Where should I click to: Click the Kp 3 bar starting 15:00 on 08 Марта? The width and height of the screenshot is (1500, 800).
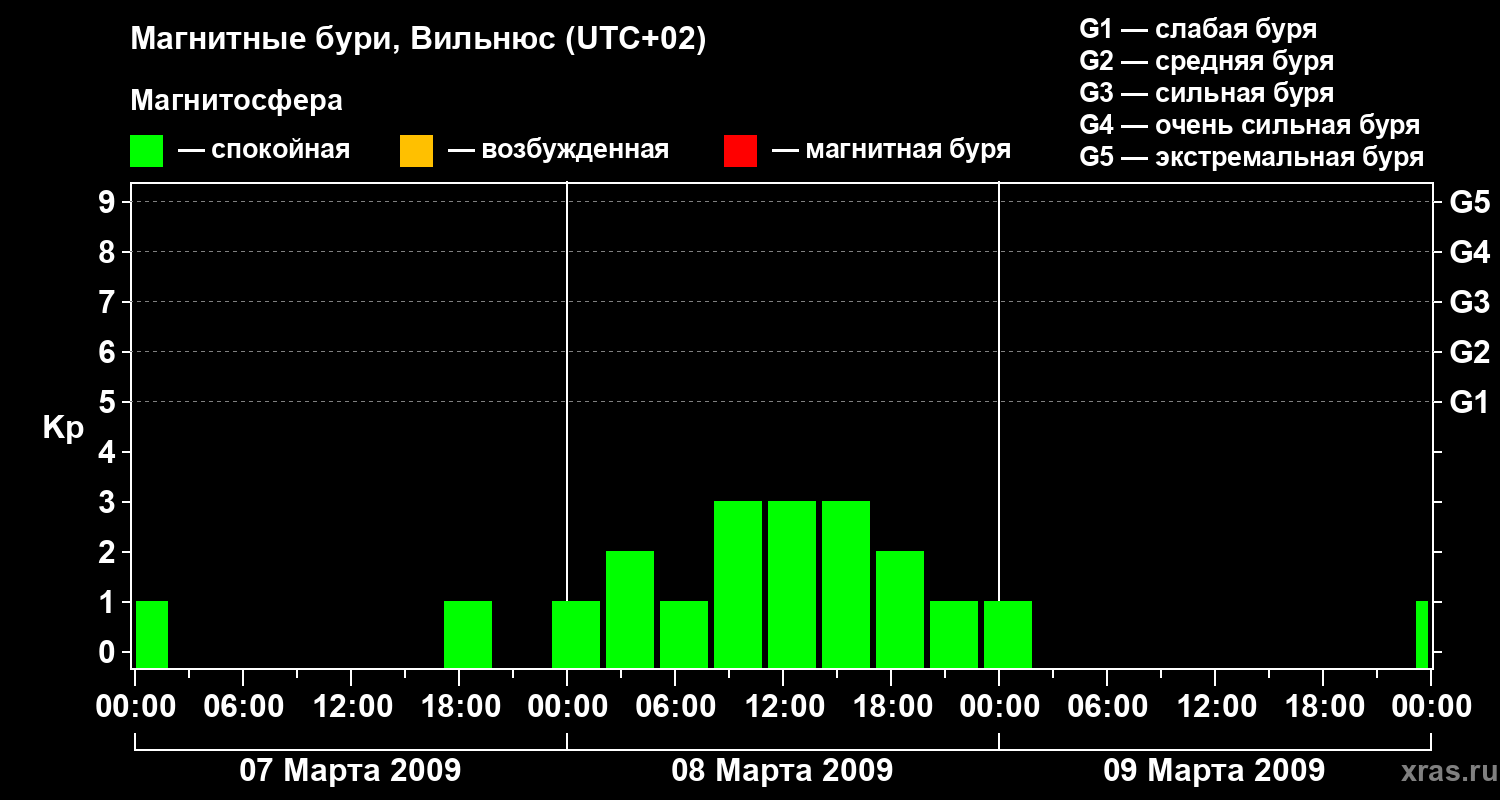click(846, 584)
